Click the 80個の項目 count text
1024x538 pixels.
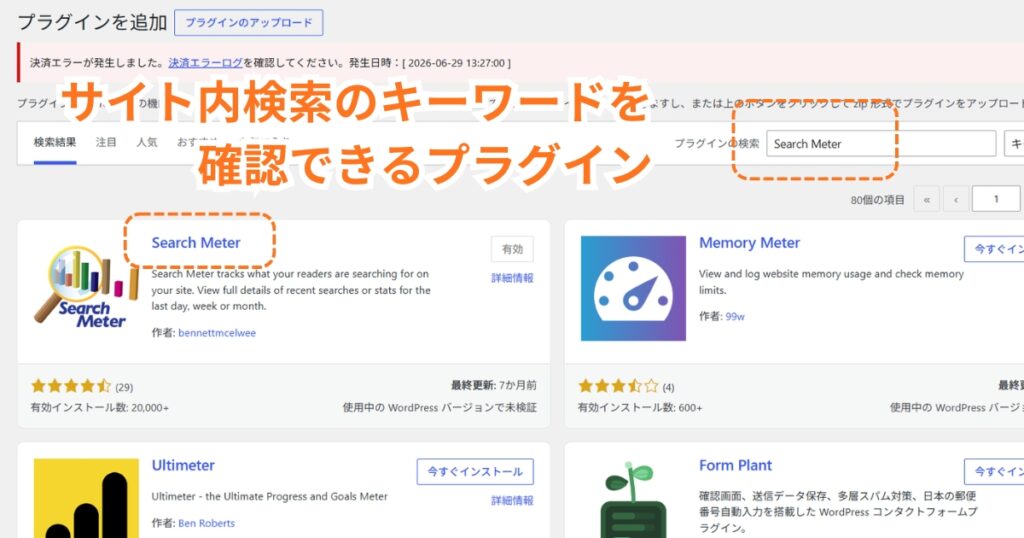877,200
